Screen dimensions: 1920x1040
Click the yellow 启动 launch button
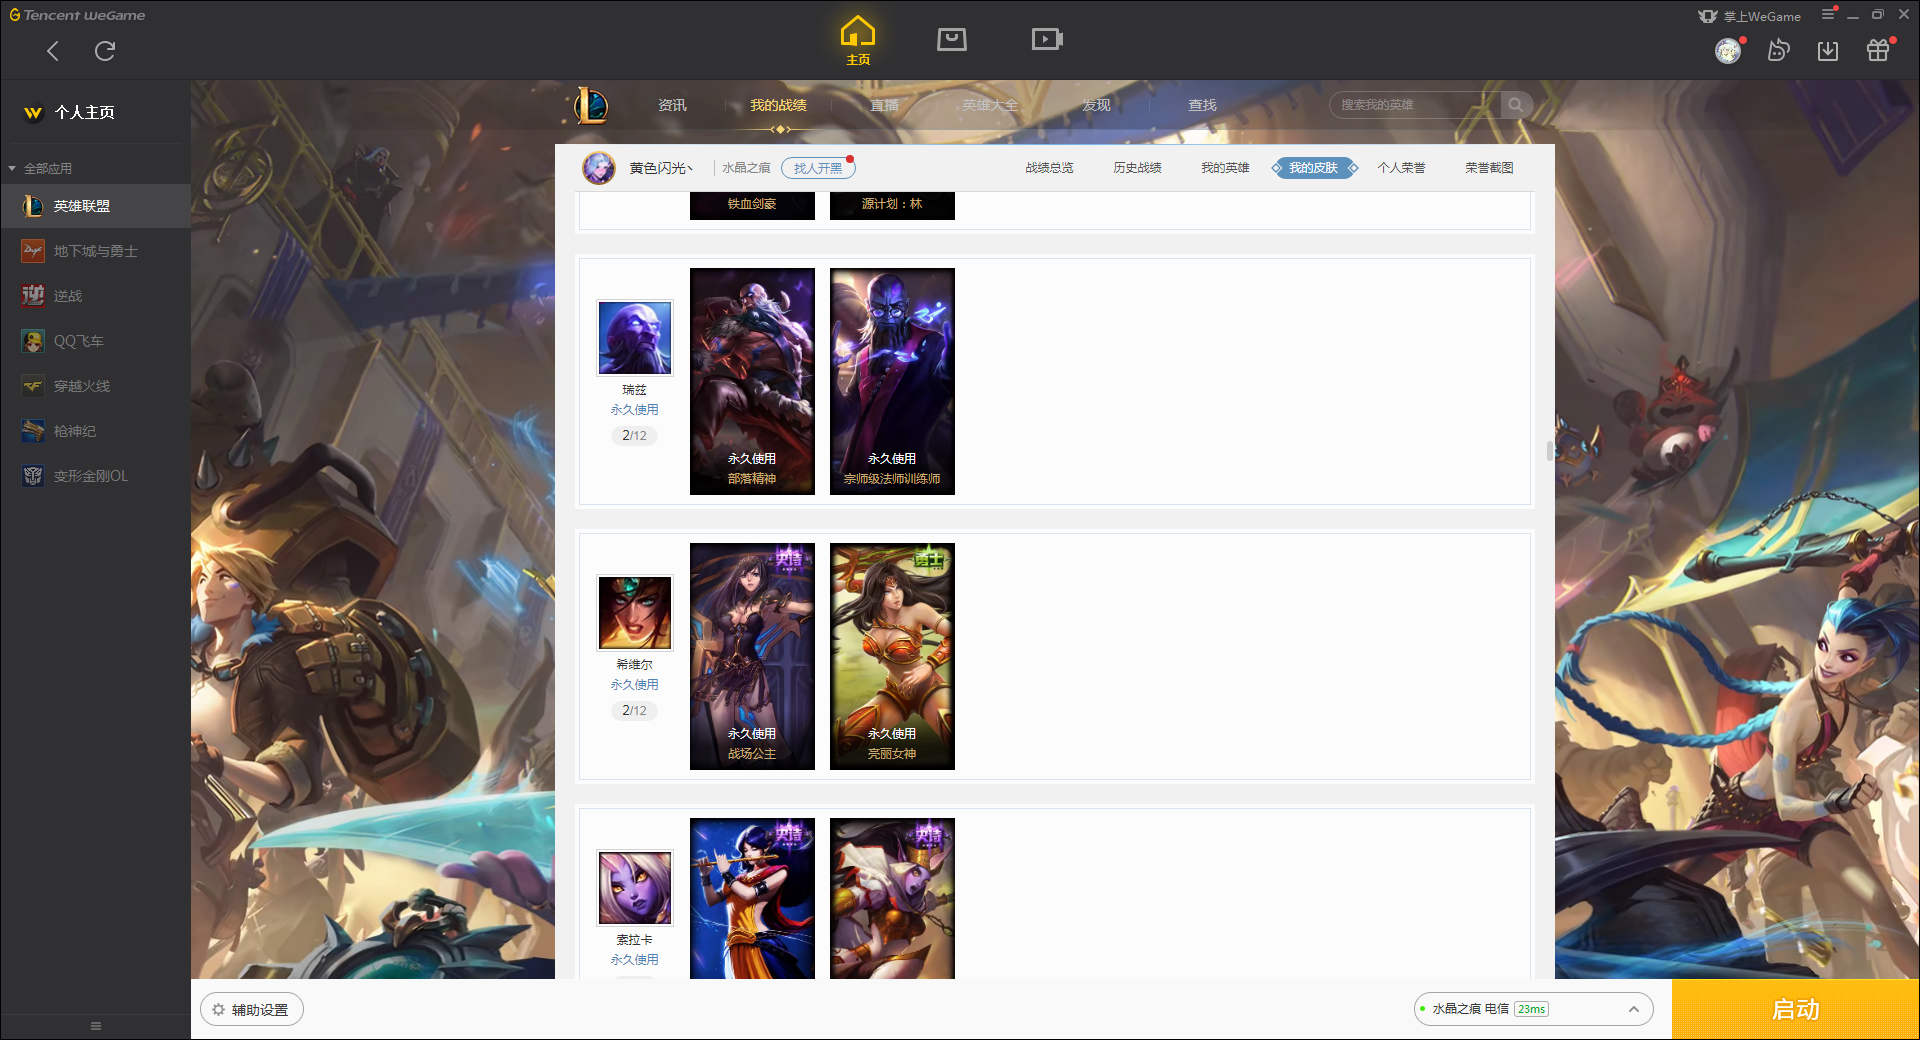pyautogui.click(x=1796, y=1010)
